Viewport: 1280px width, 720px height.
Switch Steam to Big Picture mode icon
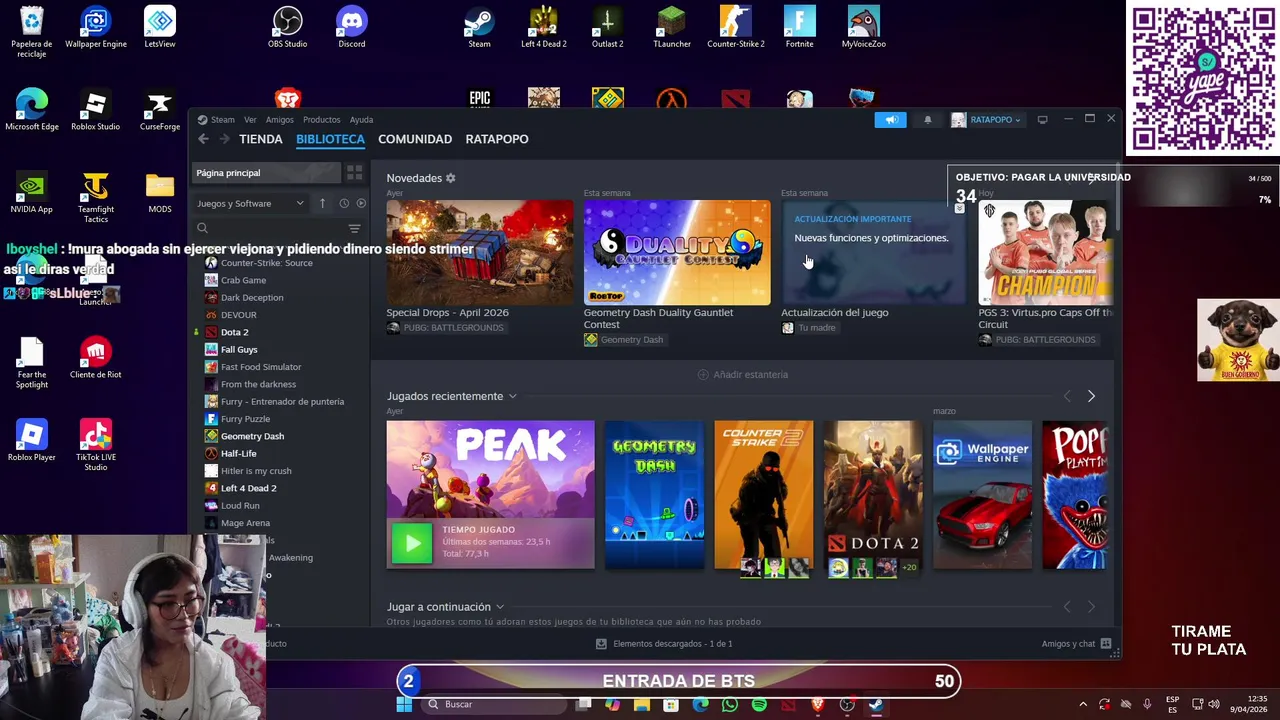point(1042,120)
